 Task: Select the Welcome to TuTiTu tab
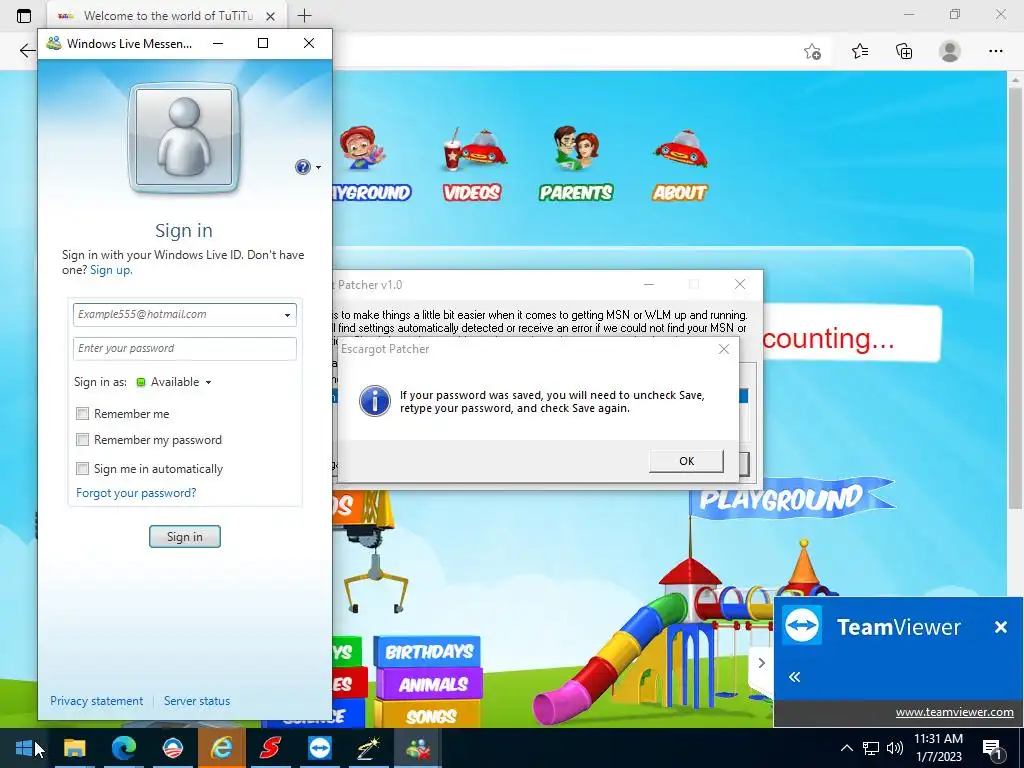[x=167, y=16]
